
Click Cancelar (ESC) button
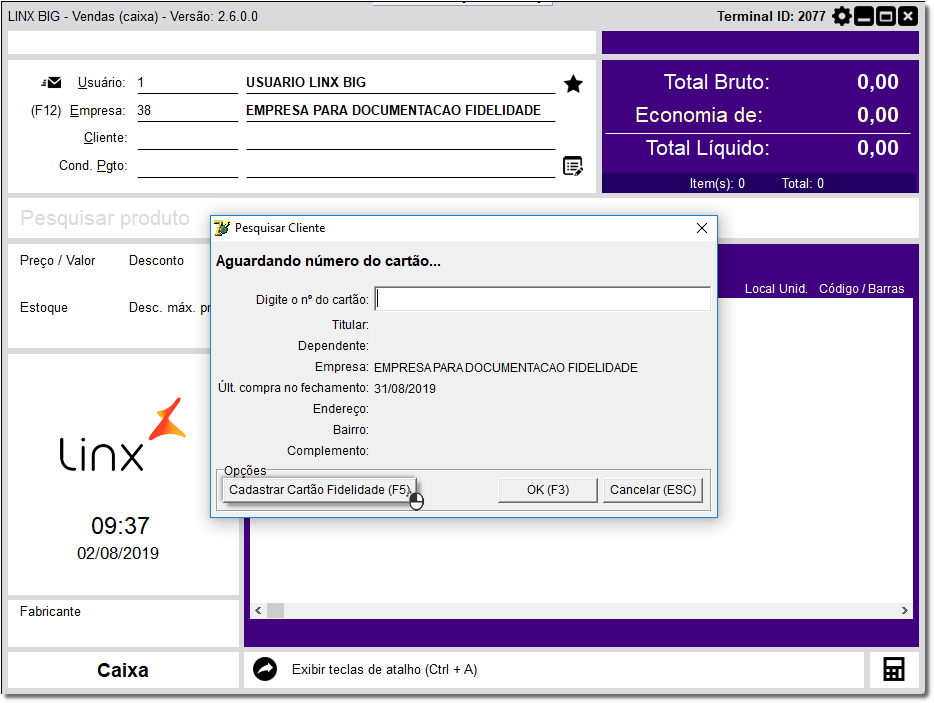coord(653,490)
